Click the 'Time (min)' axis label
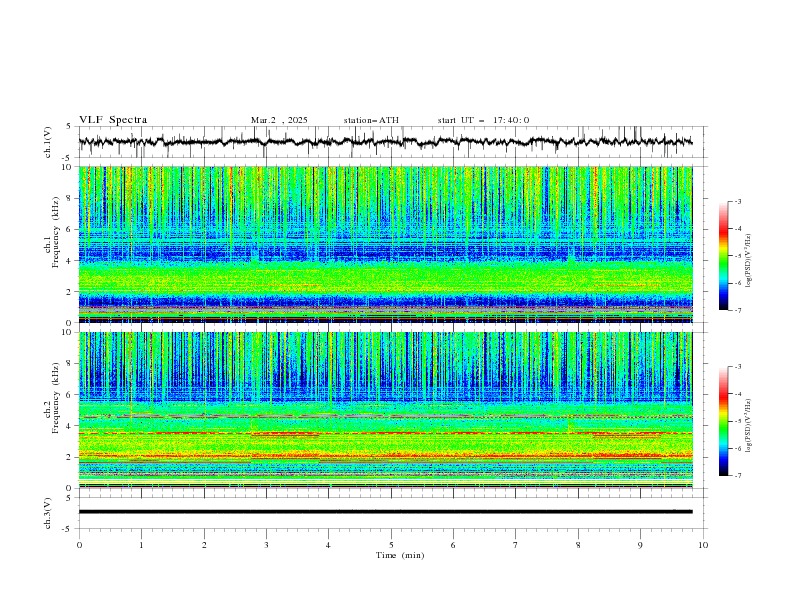The image size is (792, 612). coord(400,555)
